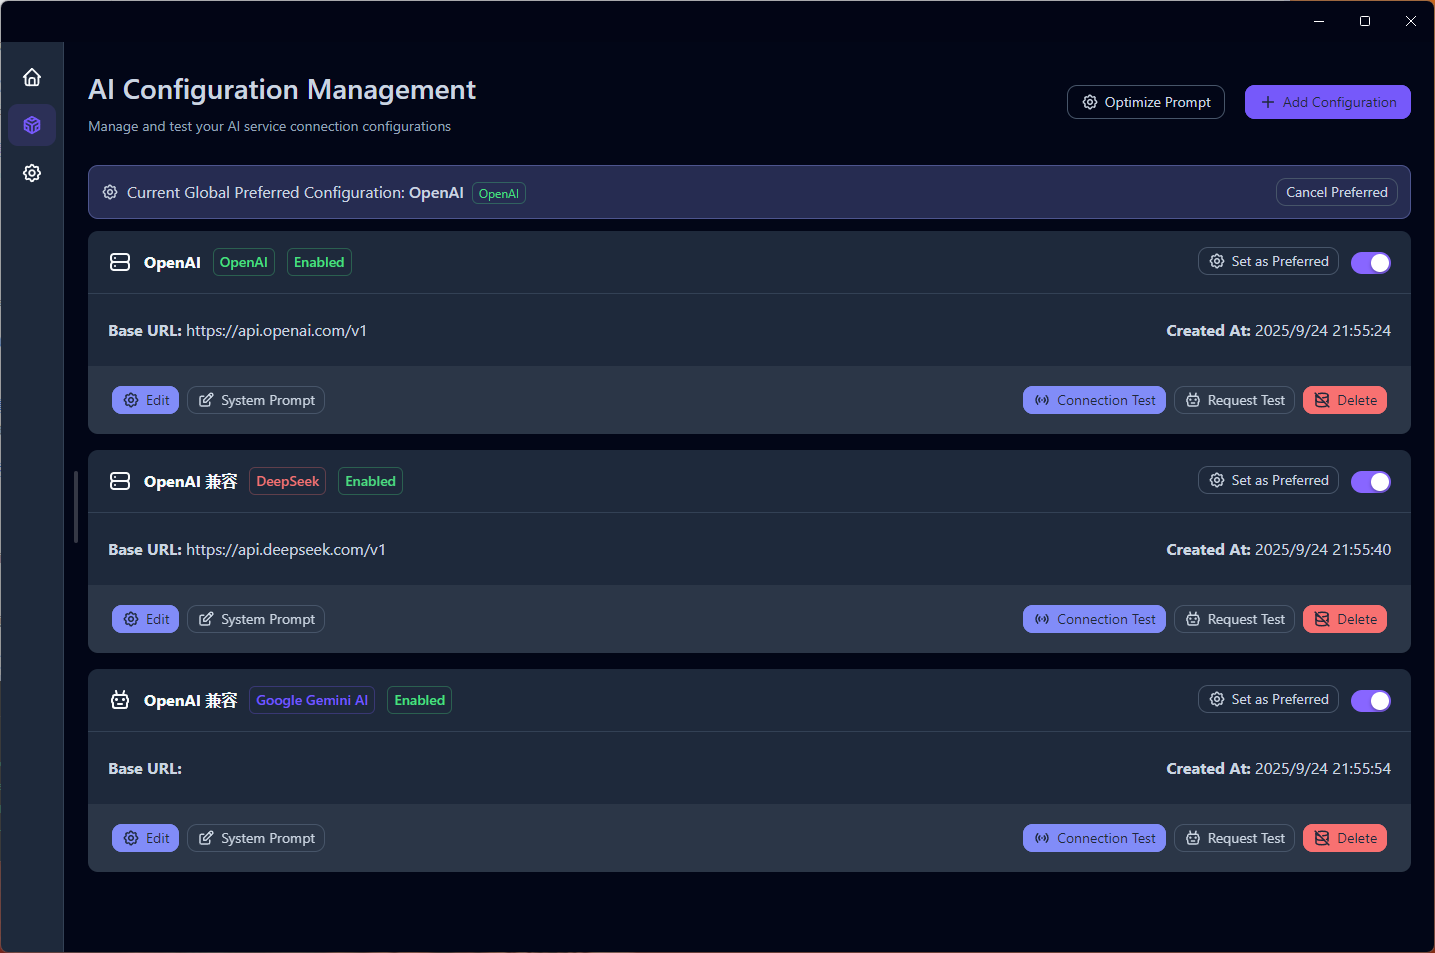Open Settings via the sidebar gear icon
The image size is (1435, 953).
[32, 173]
